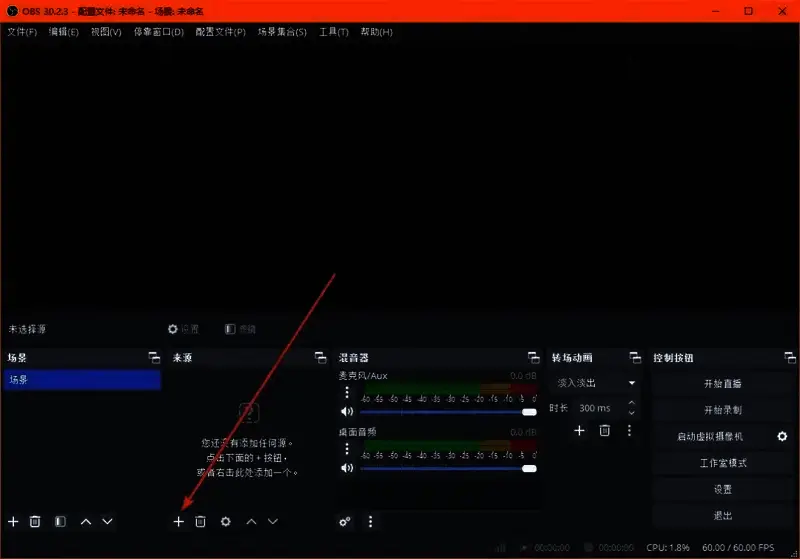Click the 60.00 / 60.00 FPS status text

(x=738, y=547)
